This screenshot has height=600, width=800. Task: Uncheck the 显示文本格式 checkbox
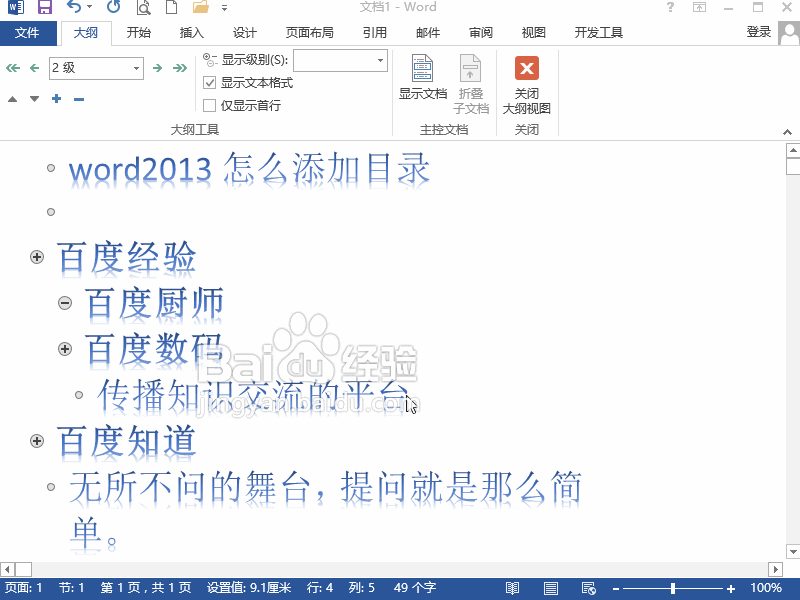tap(209, 83)
